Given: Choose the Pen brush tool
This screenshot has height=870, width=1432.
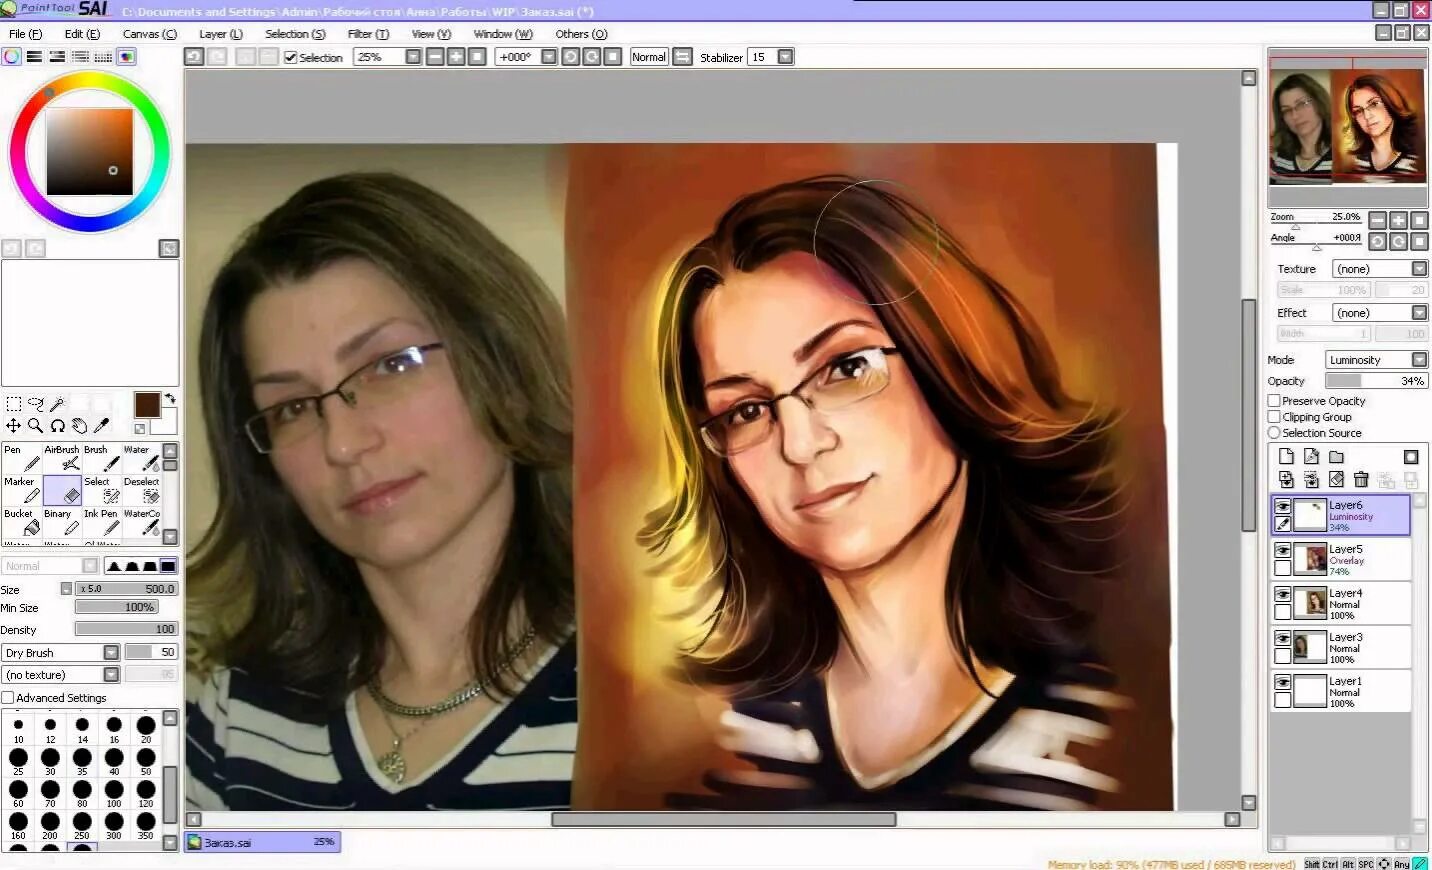Looking at the screenshot, I should [x=22, y=458].
